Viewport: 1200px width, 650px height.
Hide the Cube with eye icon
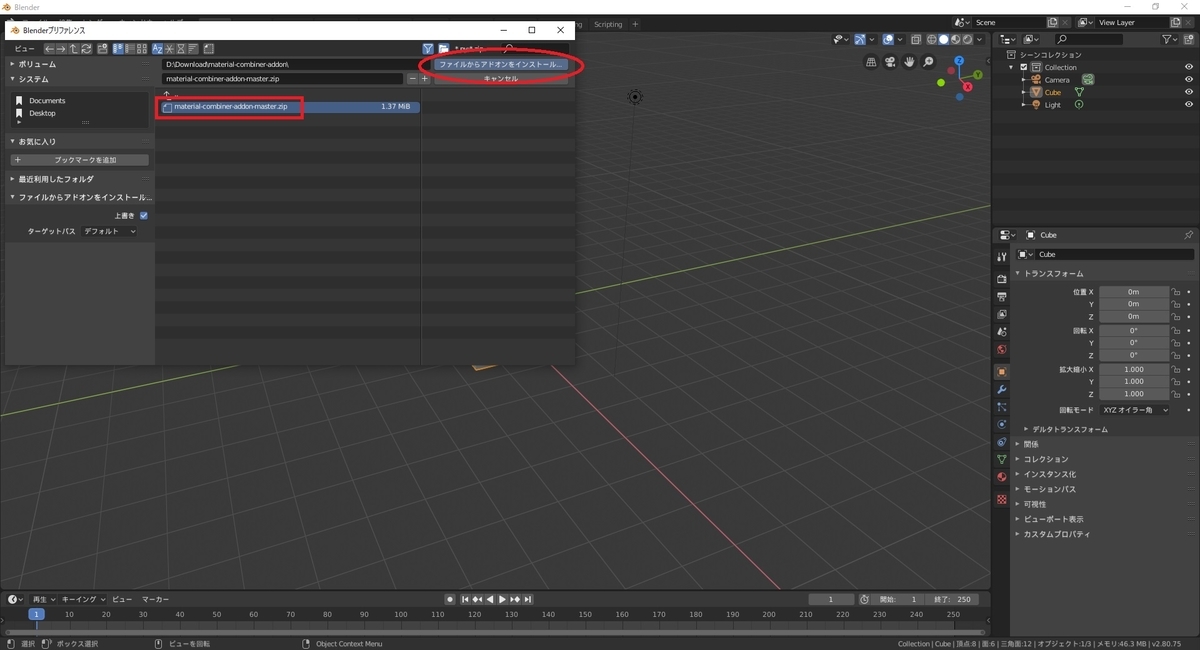(1189, 92)
